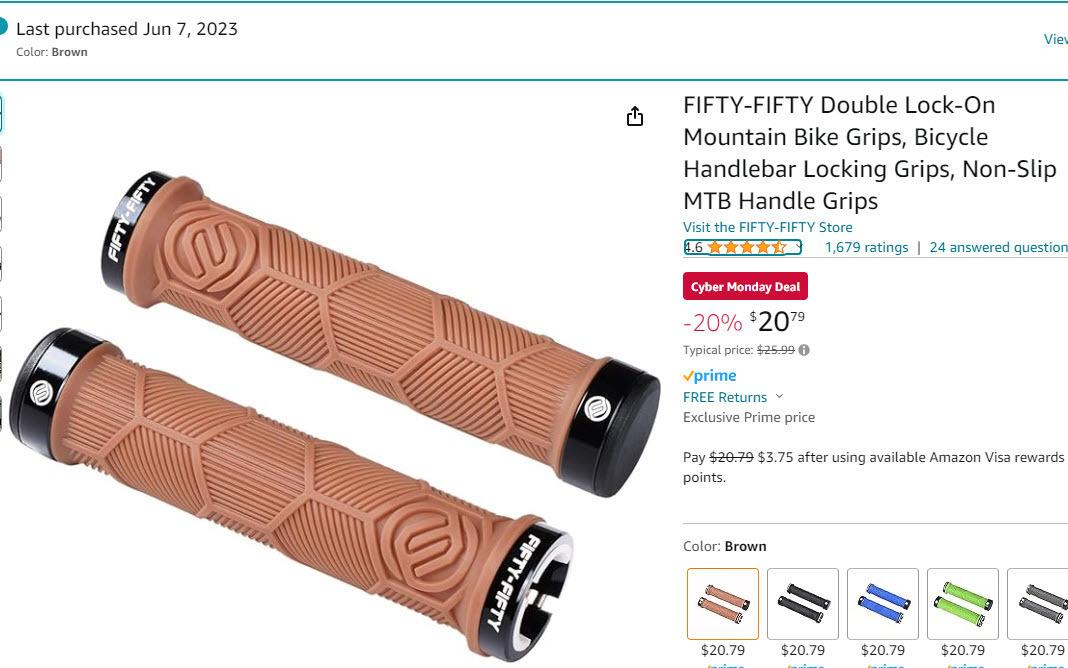This screenshot has width=1068, height=668.
Task: Click the Prime logo badge
Action: [710, 376]
